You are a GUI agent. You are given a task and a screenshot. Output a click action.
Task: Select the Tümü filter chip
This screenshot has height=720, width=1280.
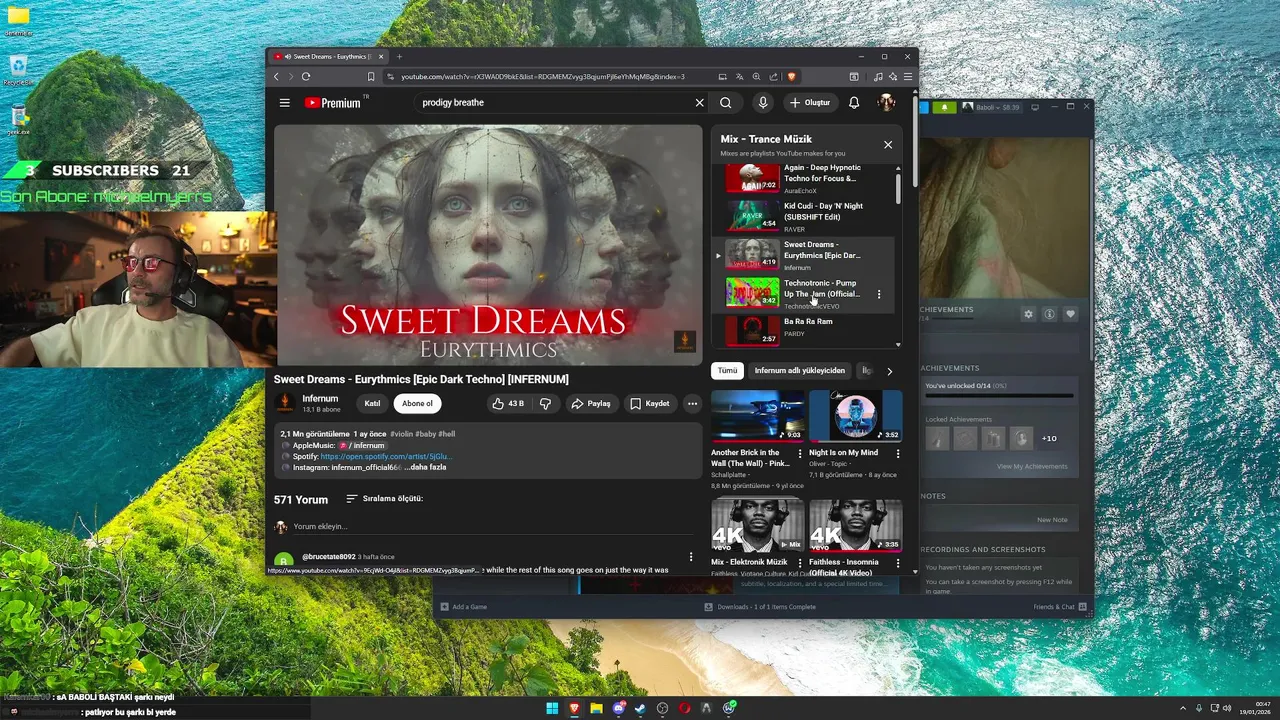[727, 371]
